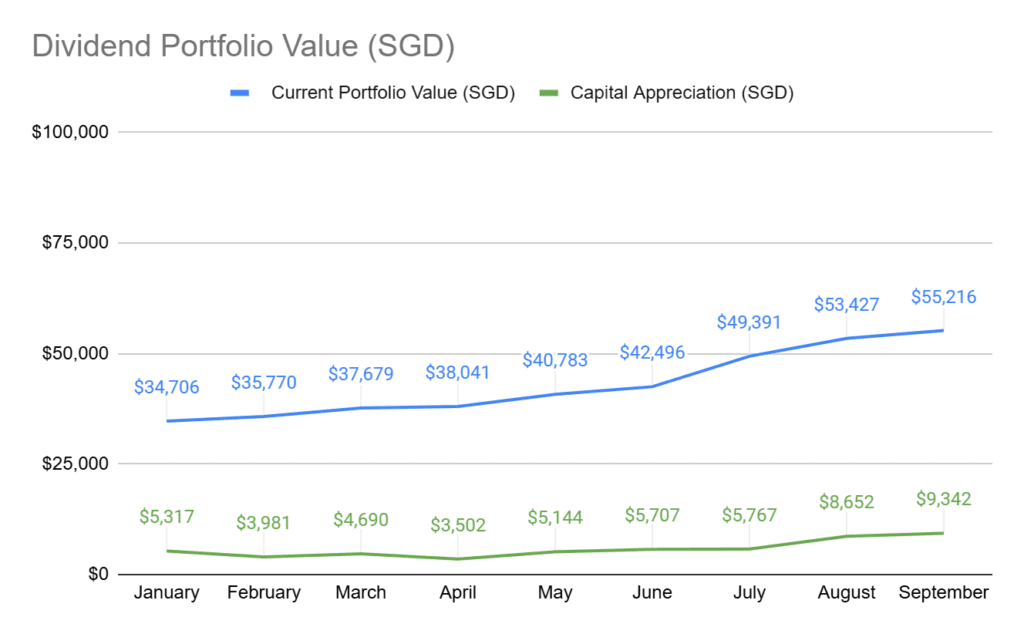This screenshot has height=634, width=1024.
Task: Select the $8,652 August data label
Action: (846, 504)
